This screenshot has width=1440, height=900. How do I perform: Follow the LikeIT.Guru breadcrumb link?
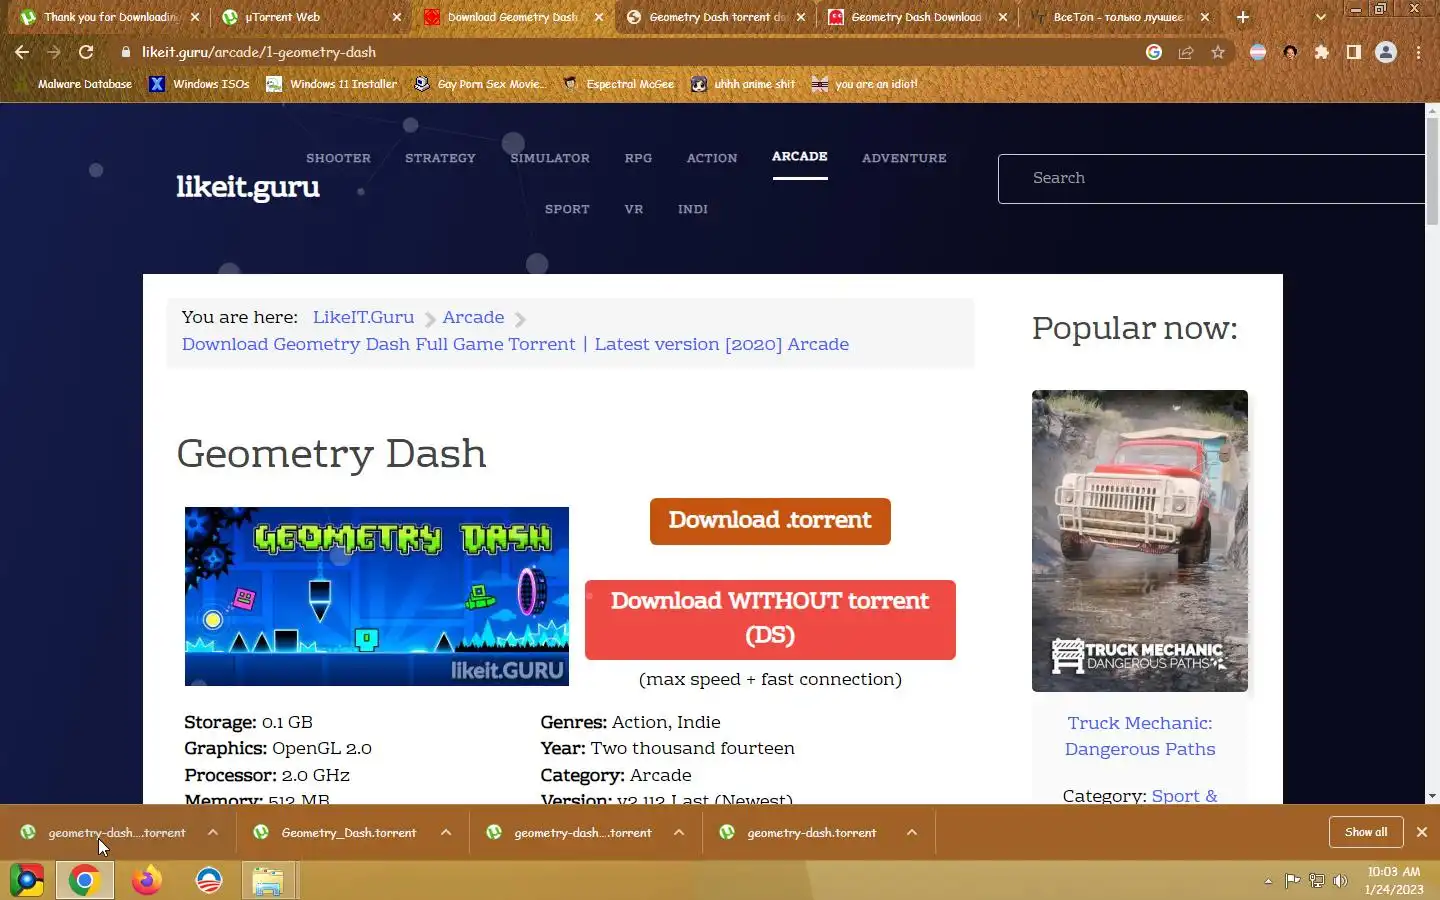coord(363,317)
